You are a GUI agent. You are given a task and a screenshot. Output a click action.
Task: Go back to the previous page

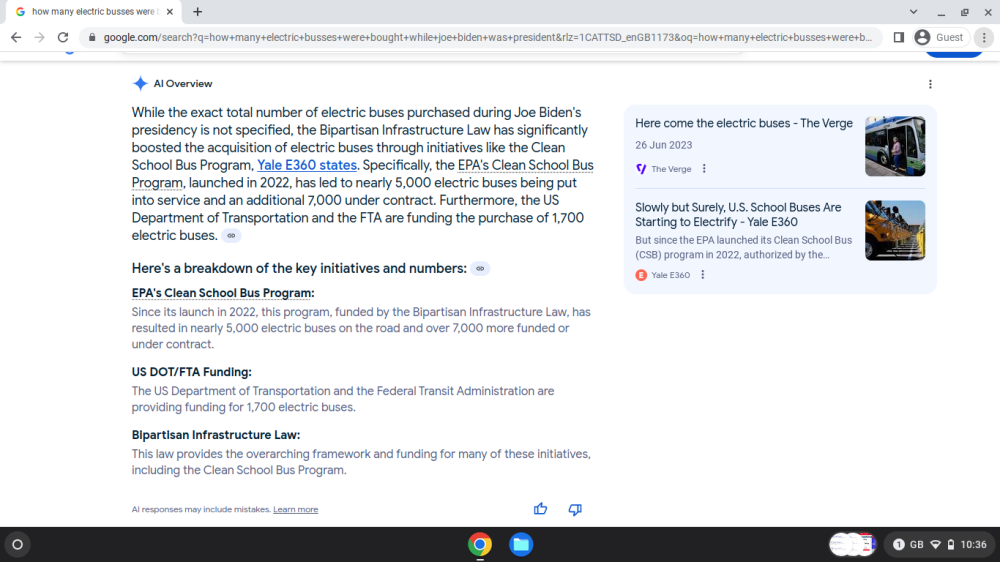(x=16, y=38)
